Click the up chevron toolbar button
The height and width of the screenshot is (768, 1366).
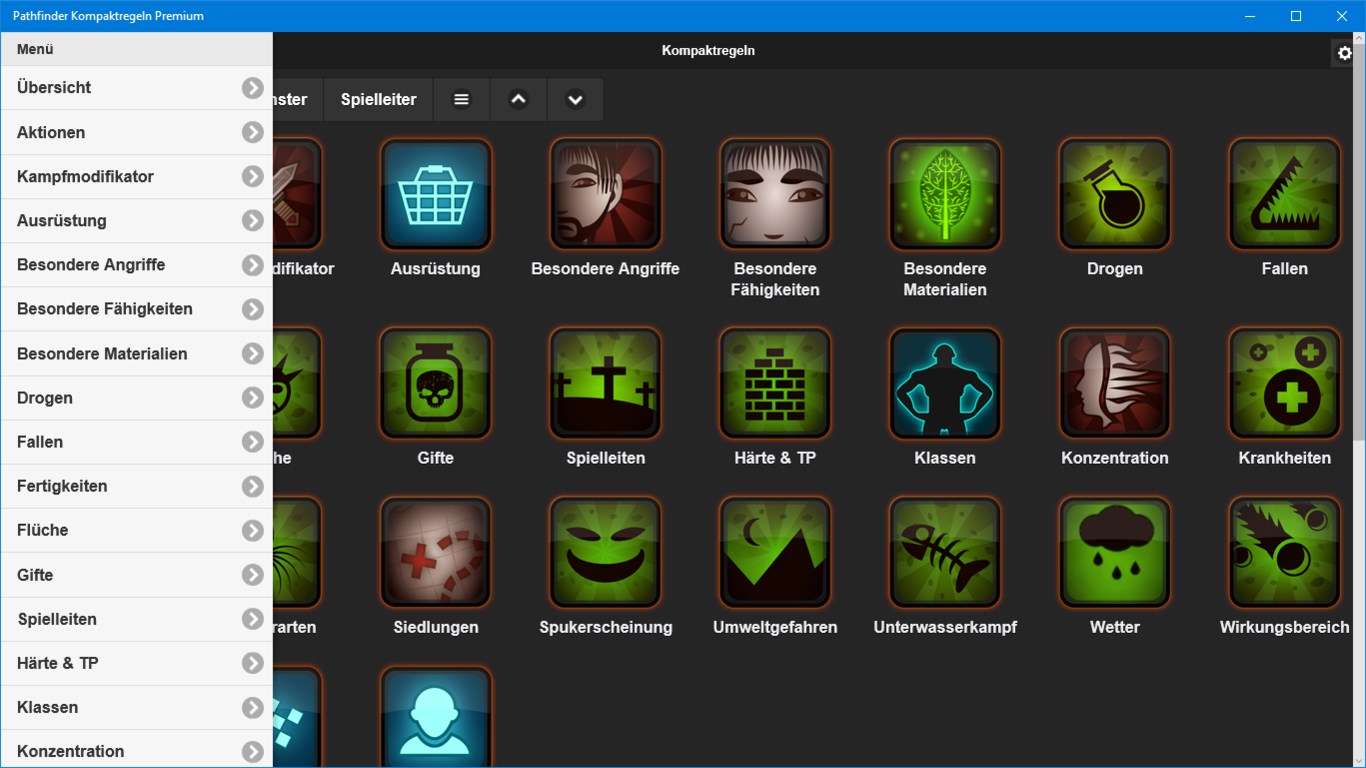point(518,100)
